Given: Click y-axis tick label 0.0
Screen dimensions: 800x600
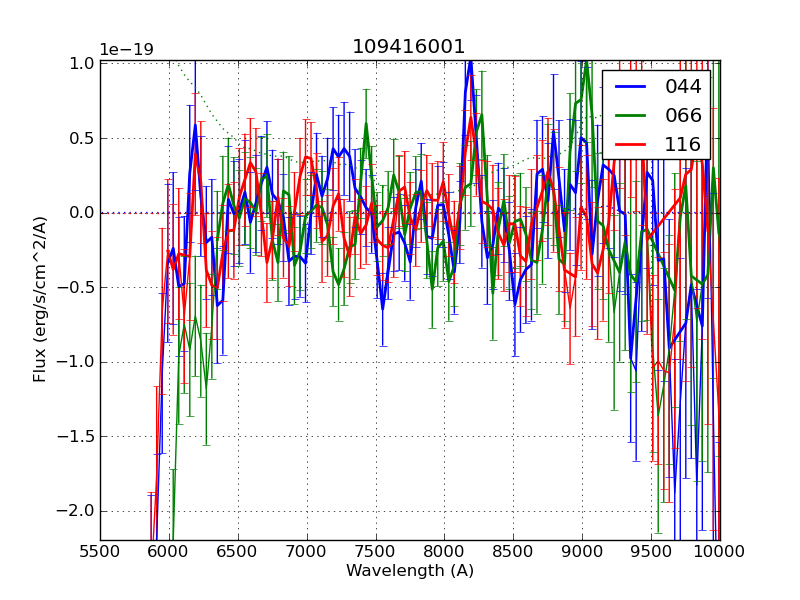Looking at the screenshot, I should pyautogui.click(x=82, y=212).
